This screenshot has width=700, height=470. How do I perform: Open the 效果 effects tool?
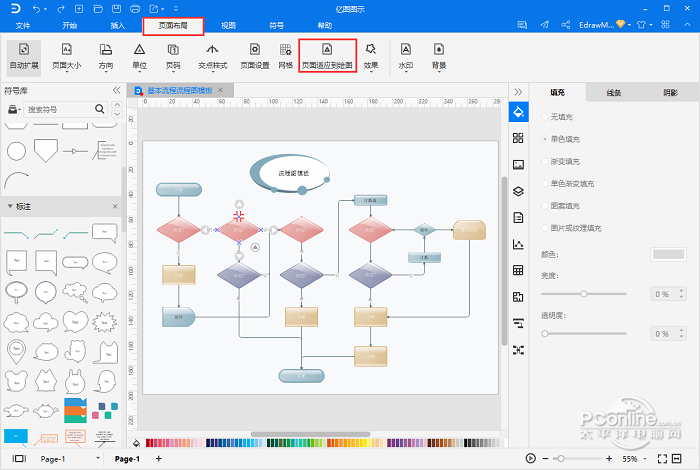371,56
